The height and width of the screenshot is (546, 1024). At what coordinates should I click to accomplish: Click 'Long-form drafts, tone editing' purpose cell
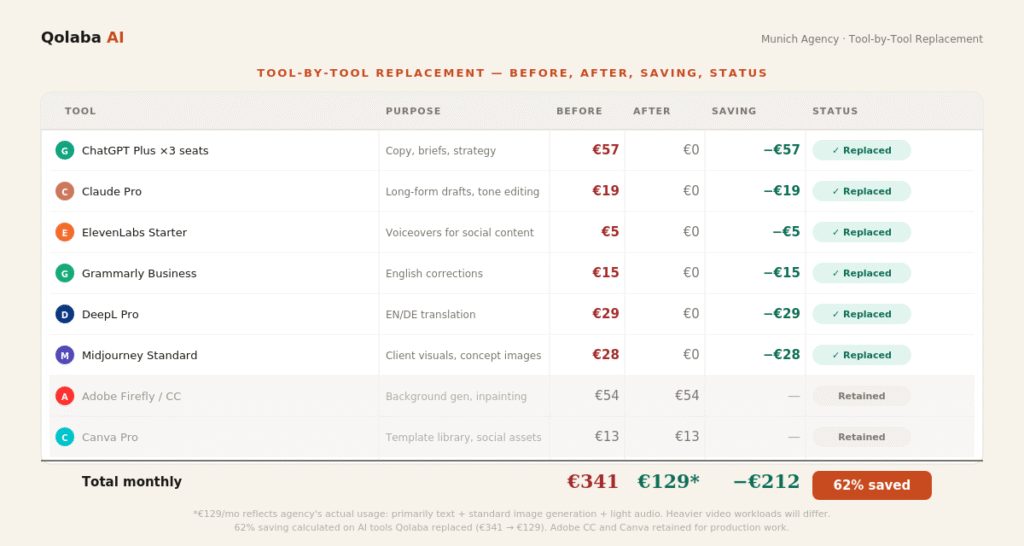point(462,191)
